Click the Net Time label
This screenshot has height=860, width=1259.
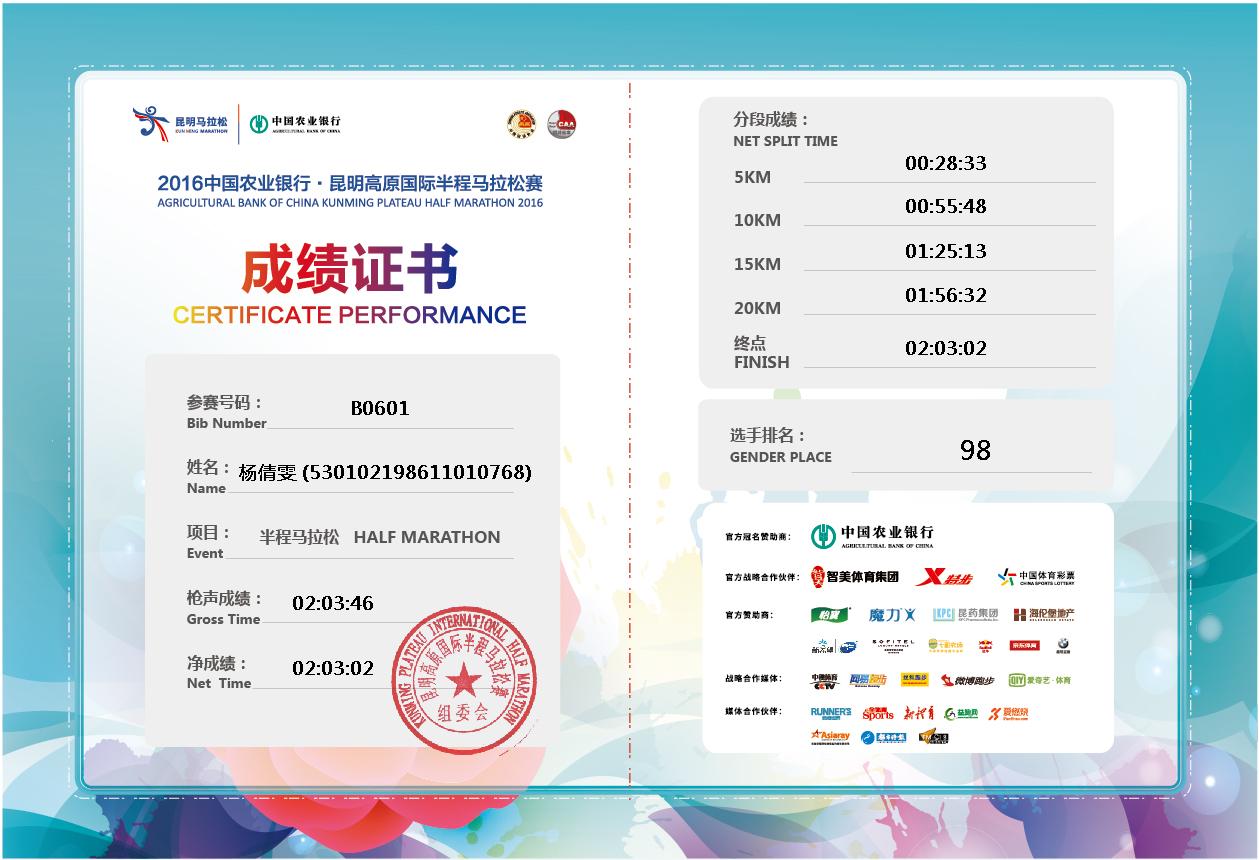point(219,683)
